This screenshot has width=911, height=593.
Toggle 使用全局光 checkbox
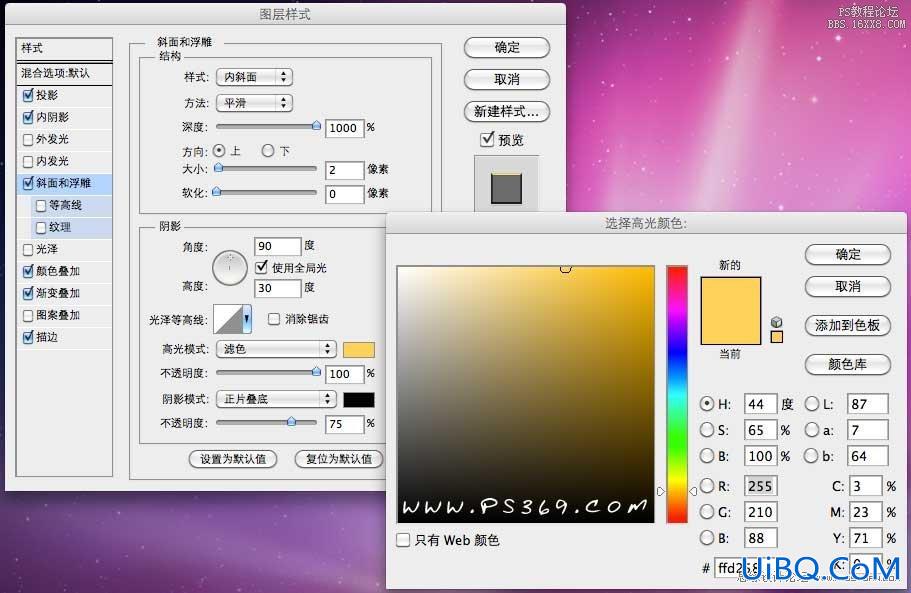tap(261, 267)
